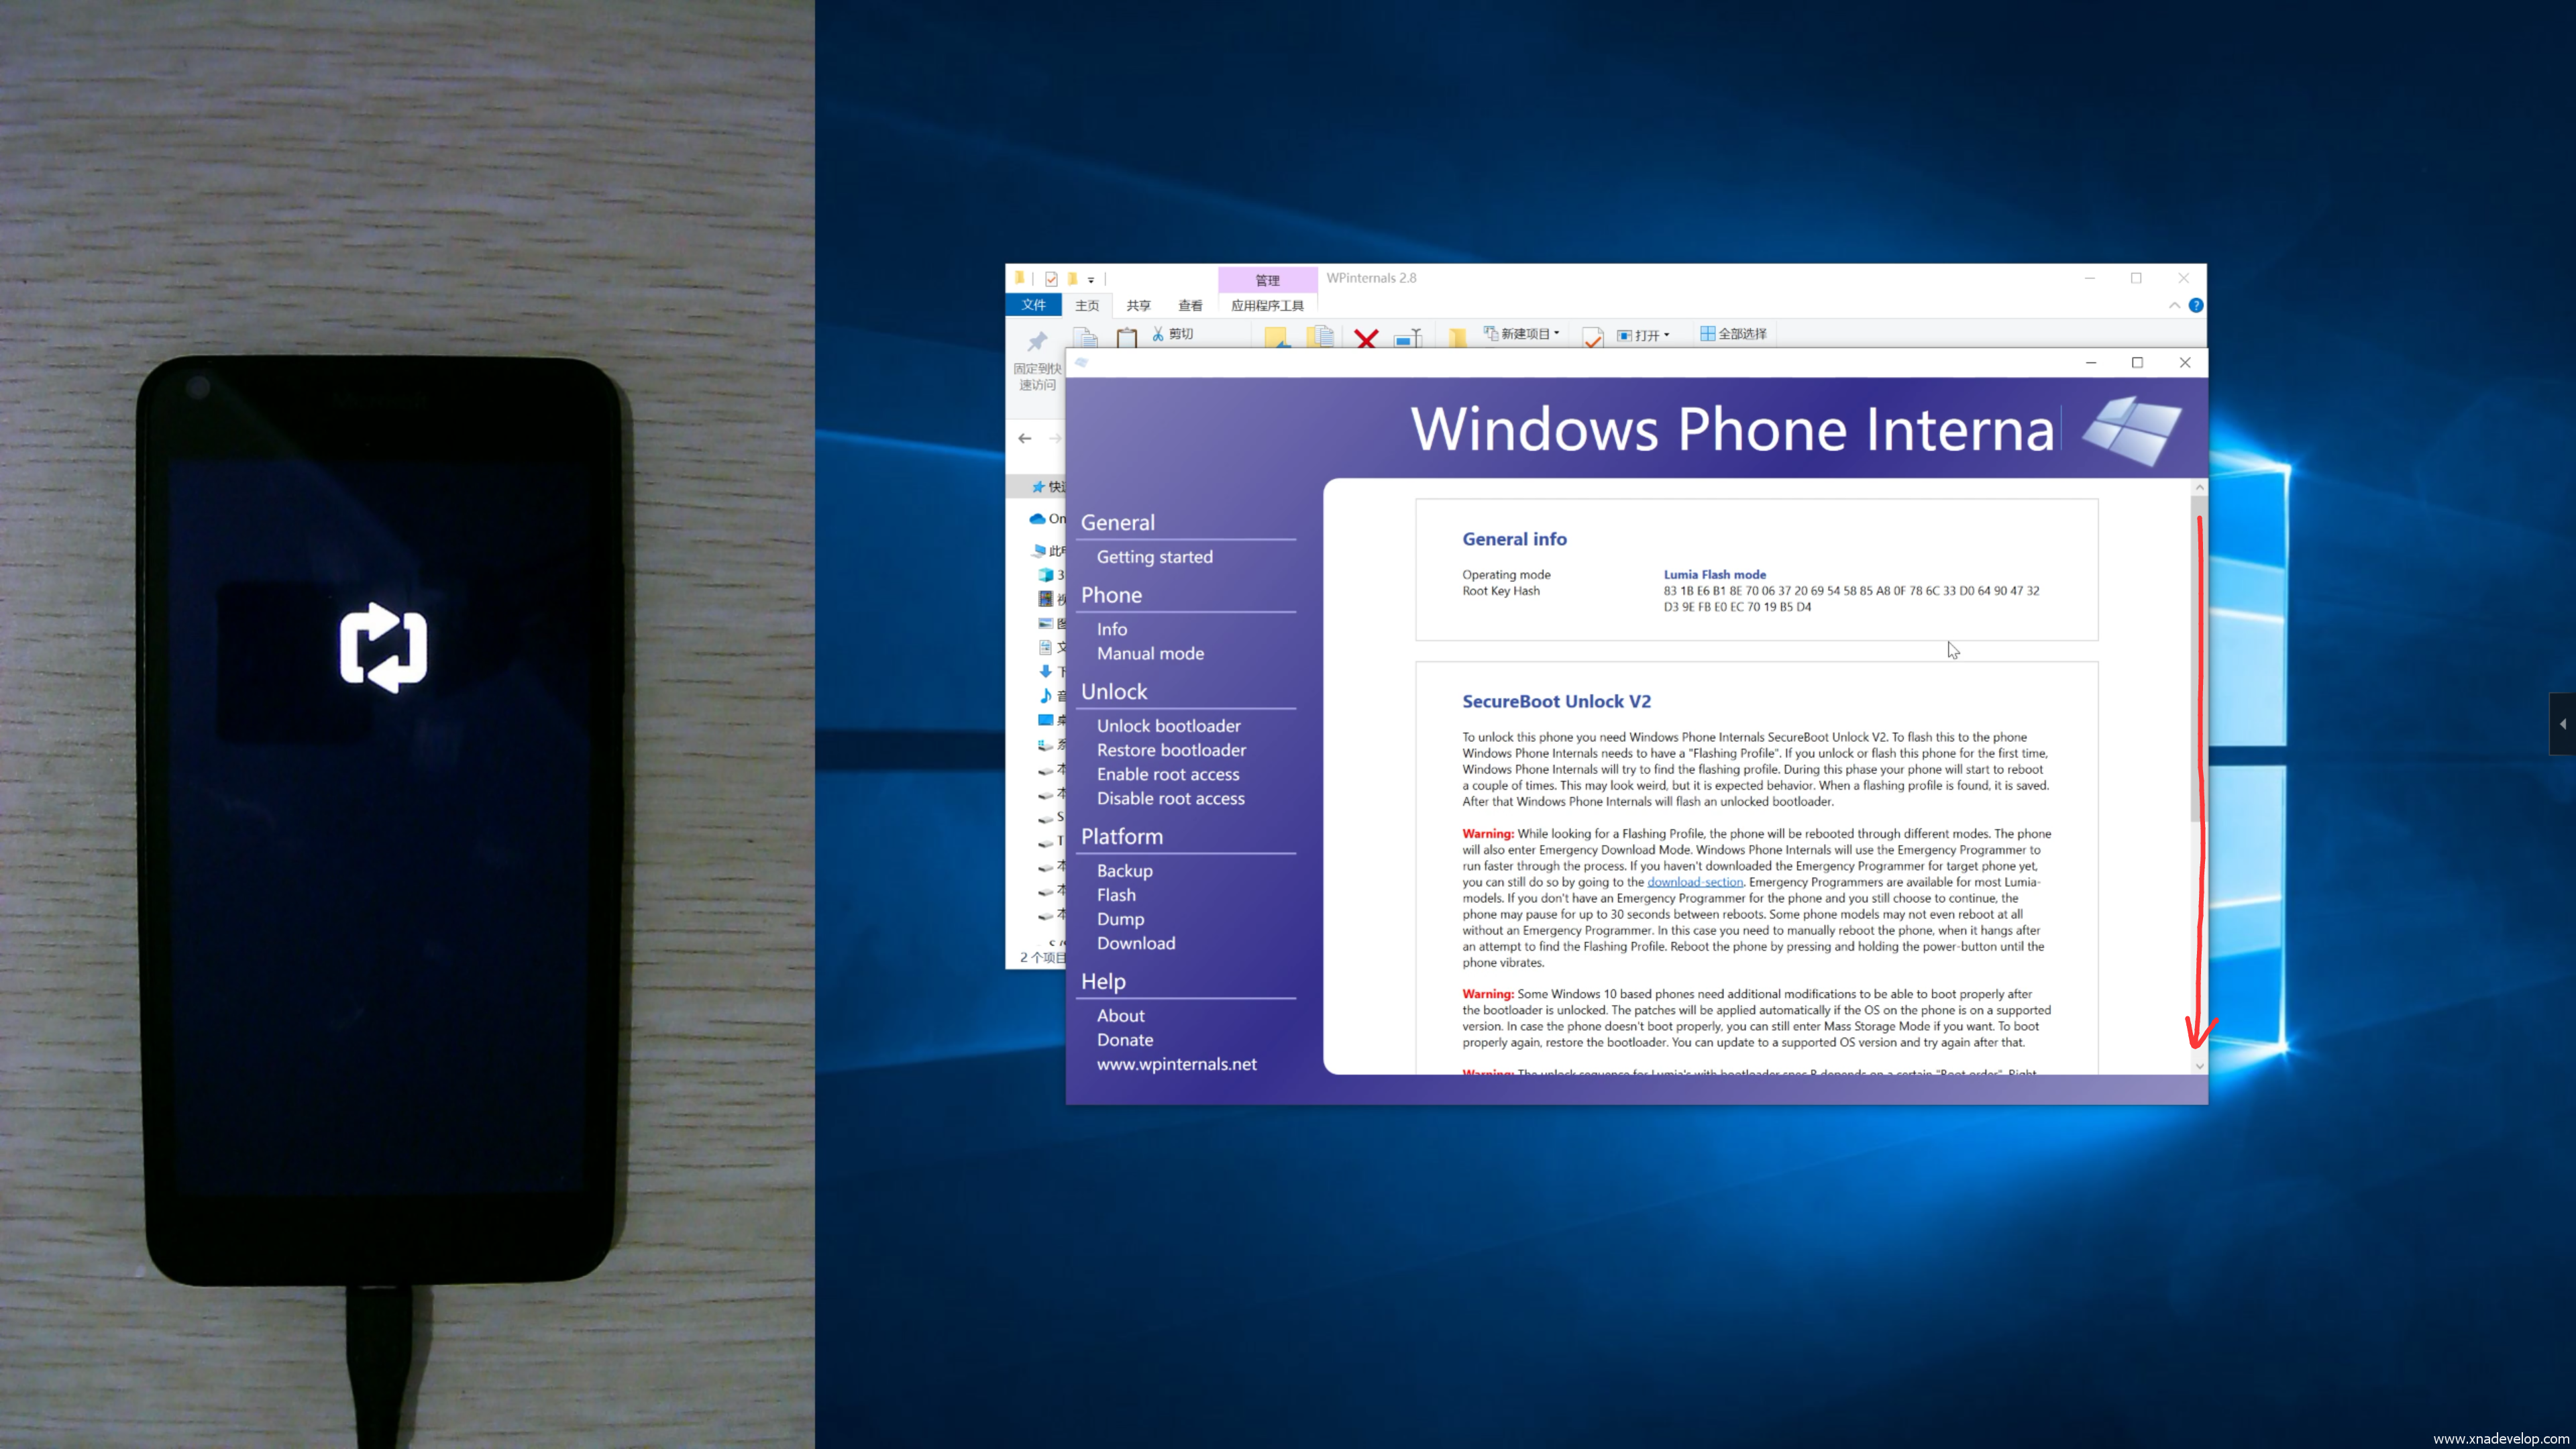2576x1449 pixels.
Task: Click the content pane scroll-down arrow
Action: pyautogui.click(x=2199, y=1066)
